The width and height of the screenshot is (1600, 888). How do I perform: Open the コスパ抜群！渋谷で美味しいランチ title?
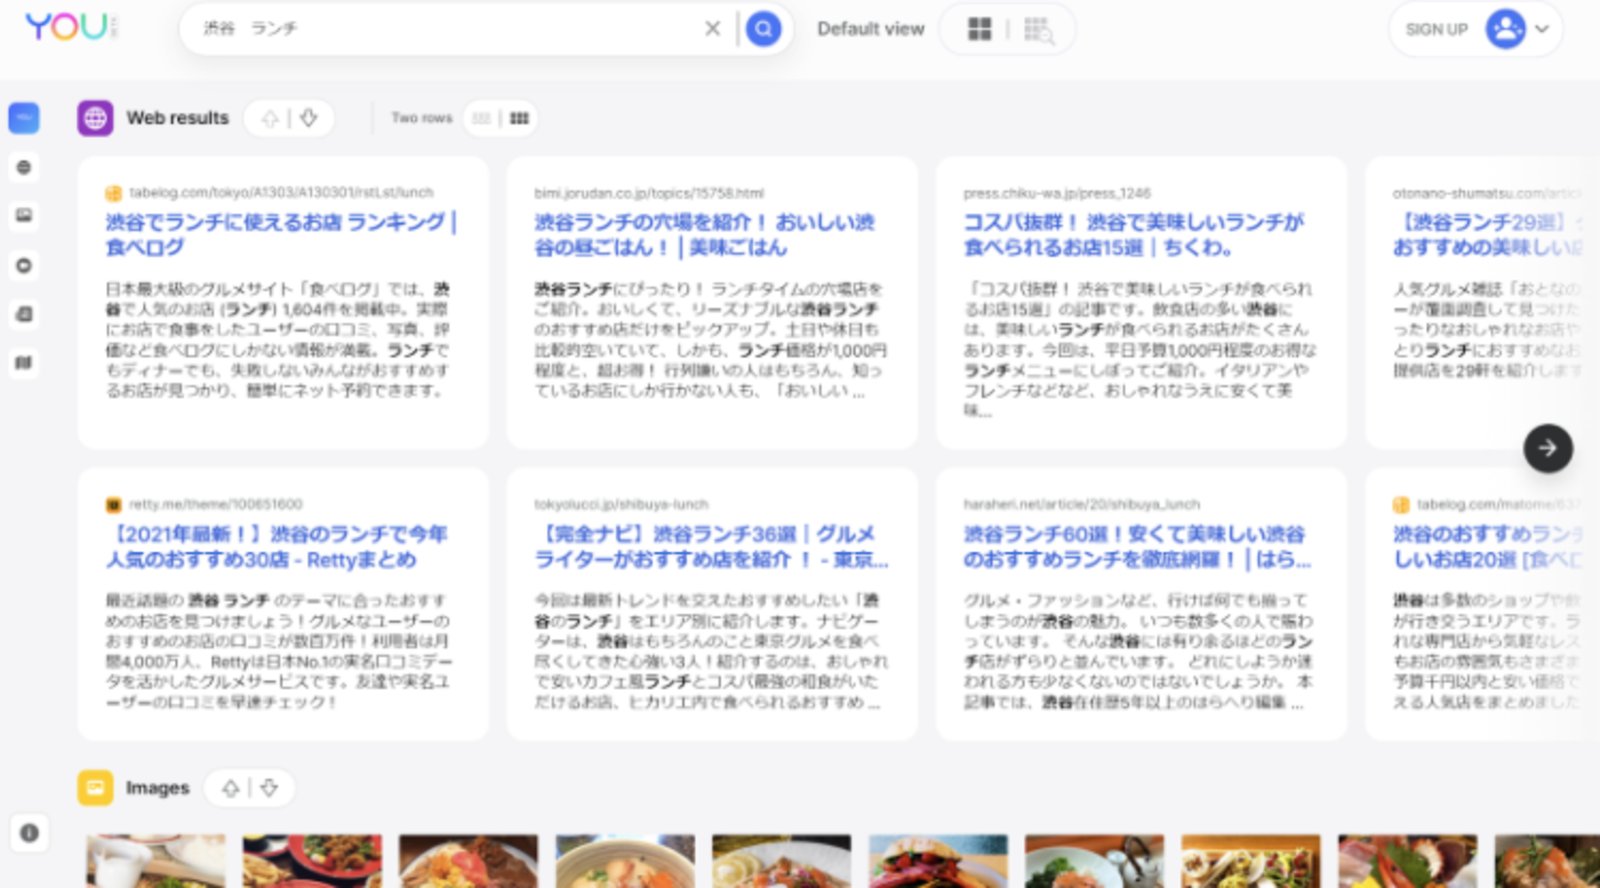[x=1133, y=234]
